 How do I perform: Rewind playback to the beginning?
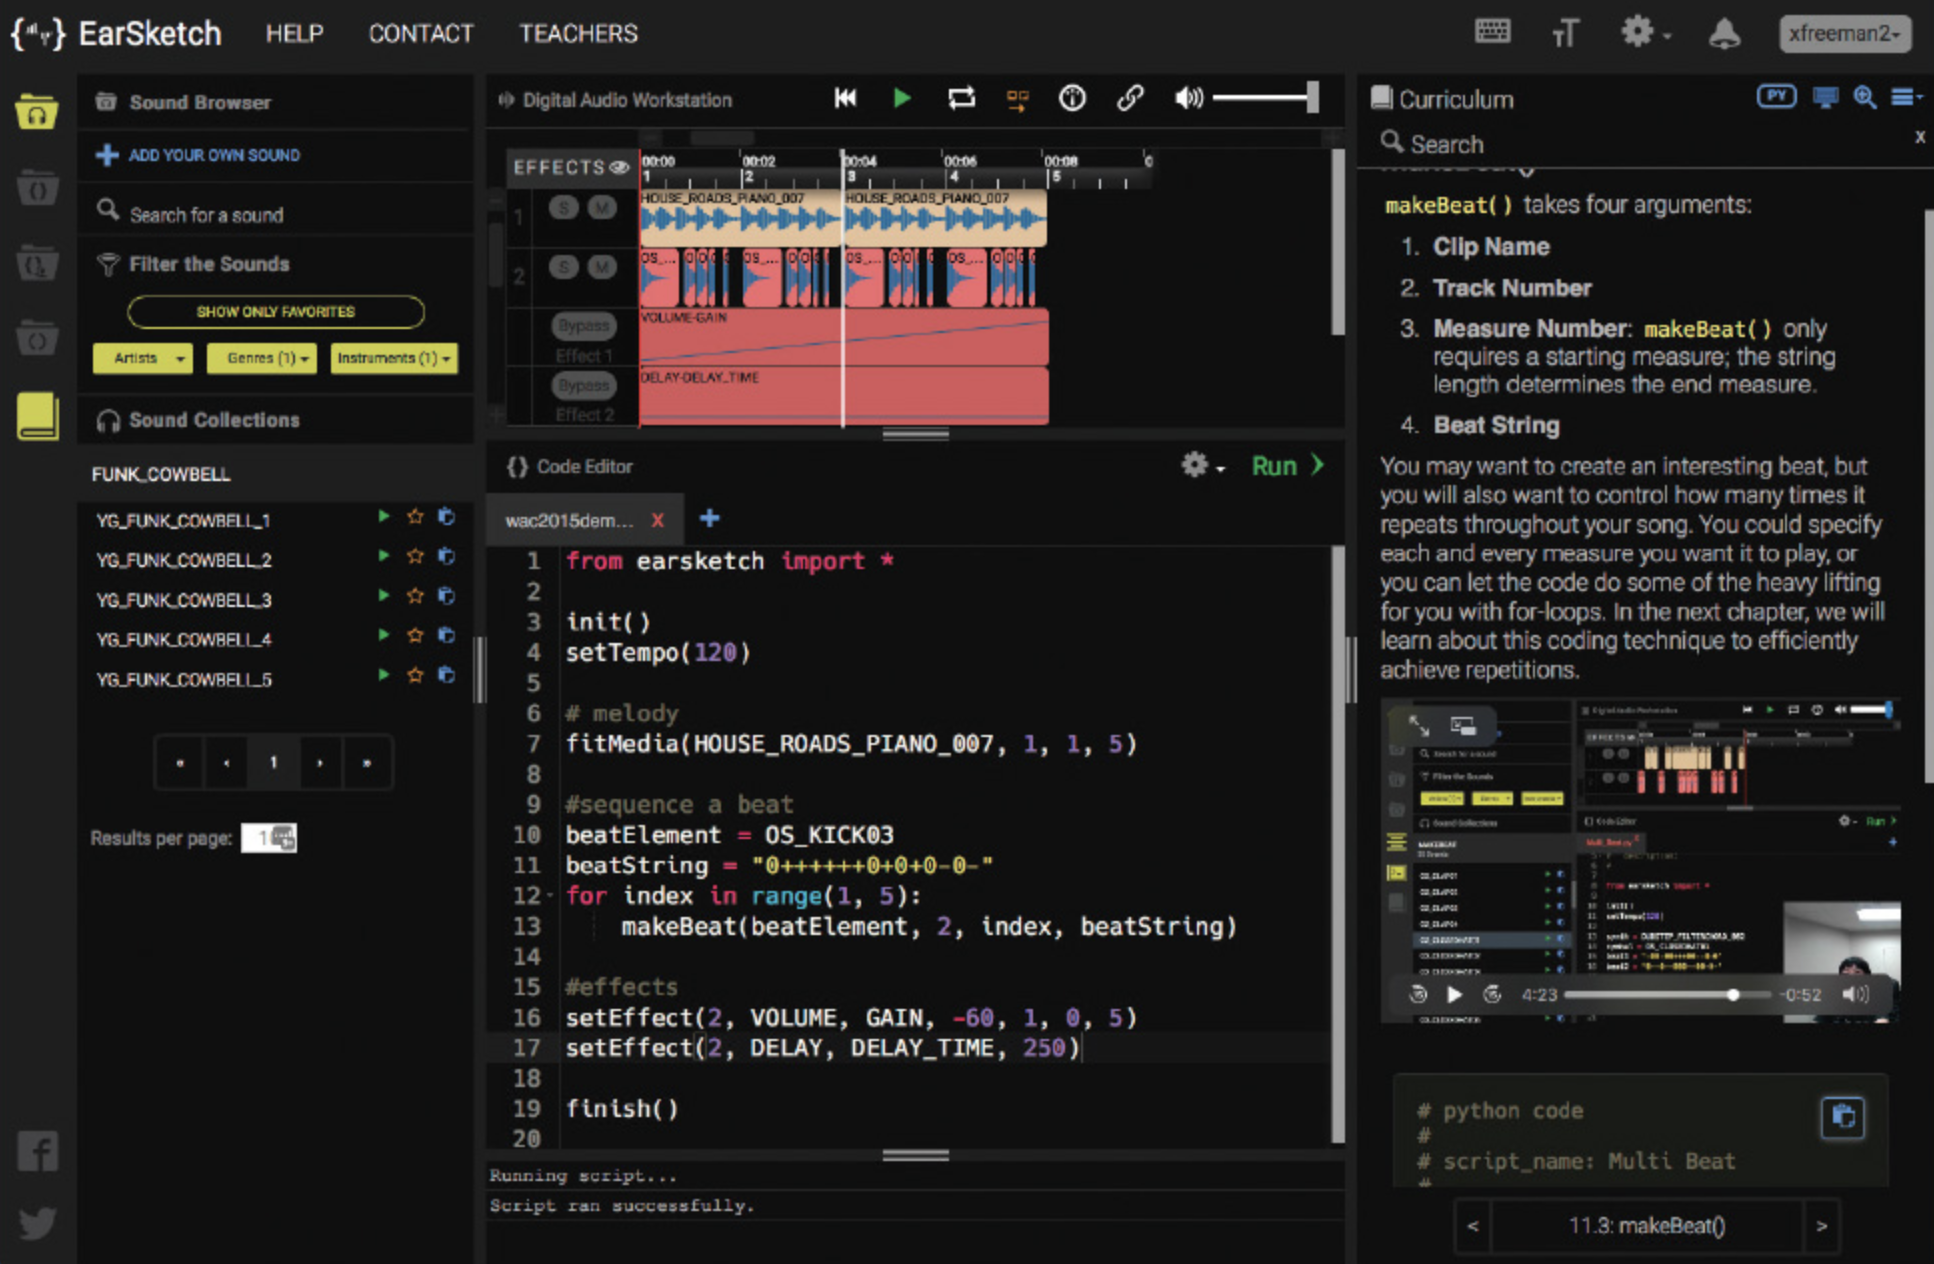(845, 98)
